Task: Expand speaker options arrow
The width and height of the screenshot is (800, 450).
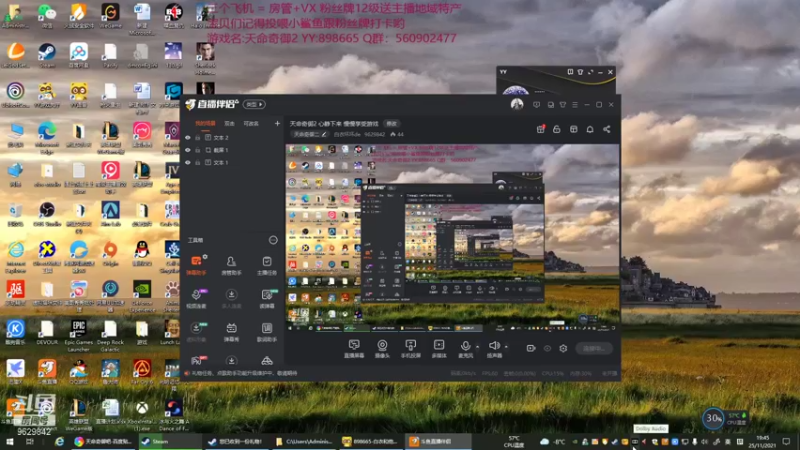Action: (x=506, y=347)
